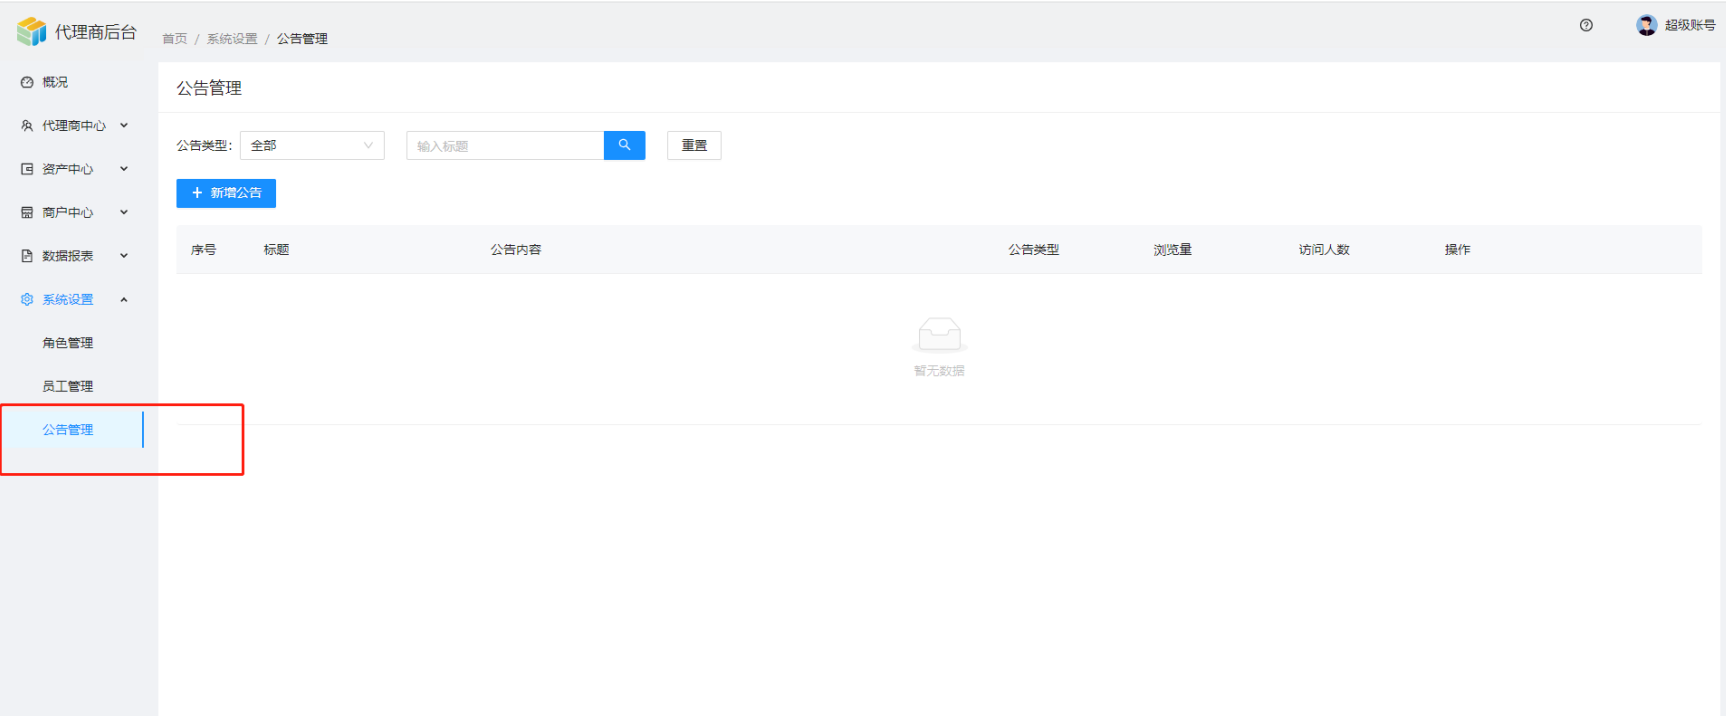Click the 资产中心 wallet icon
The height and width of the screenshot is (716, 1726).
27,169
